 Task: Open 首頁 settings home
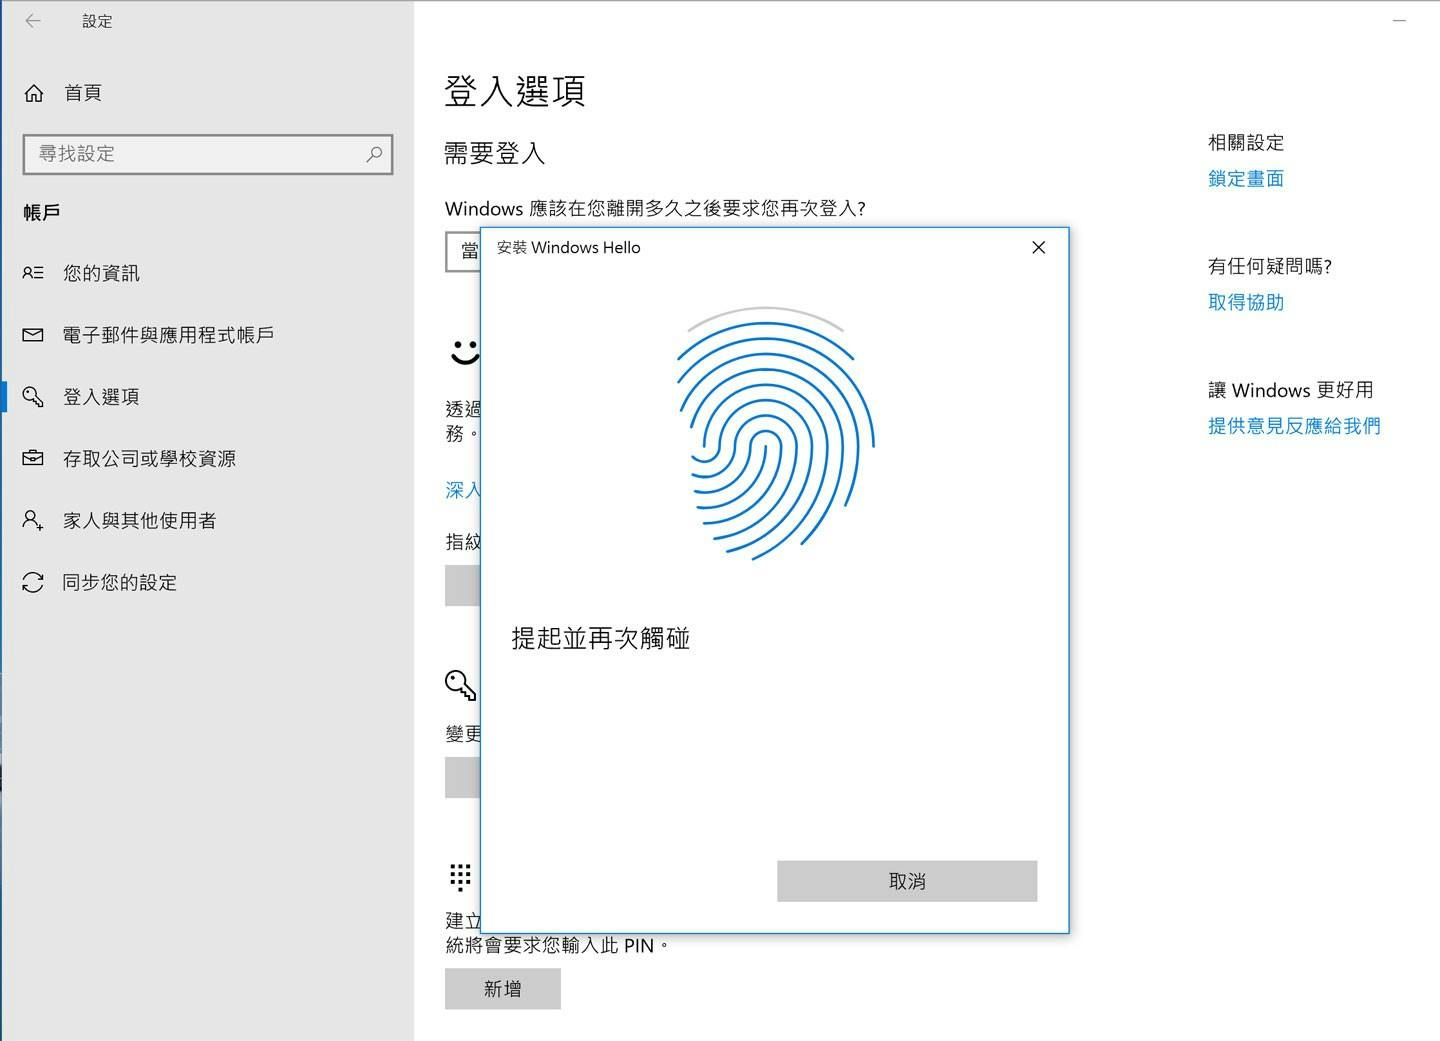83,93
